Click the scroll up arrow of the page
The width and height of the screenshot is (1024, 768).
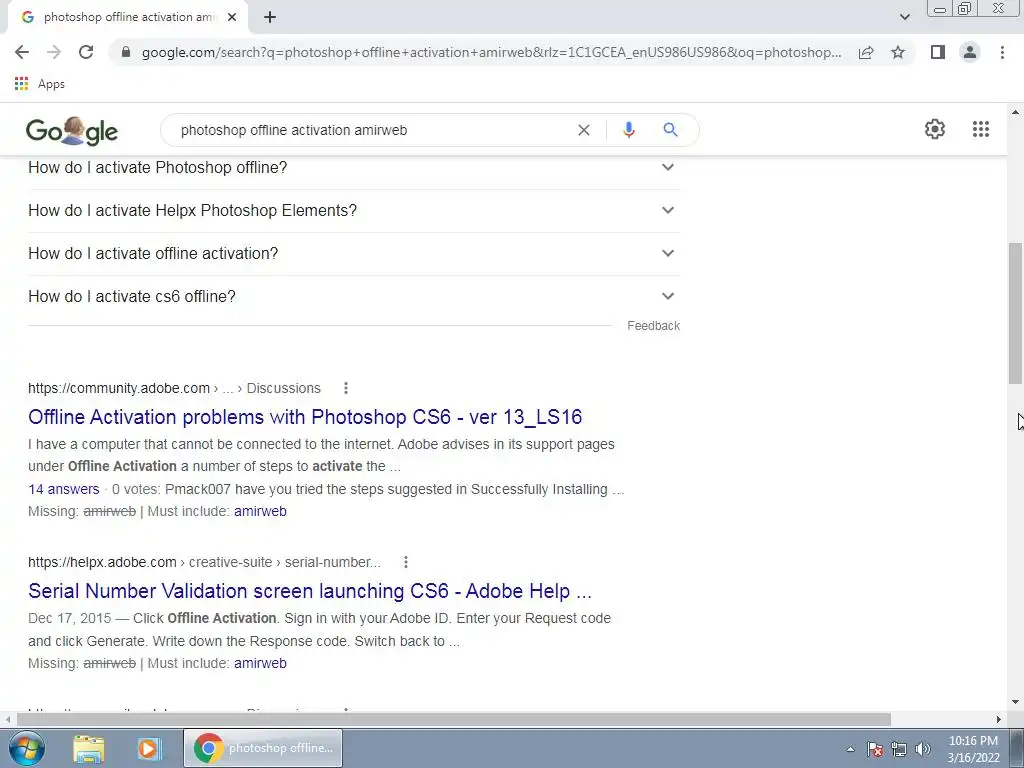tap(1016, 112)
